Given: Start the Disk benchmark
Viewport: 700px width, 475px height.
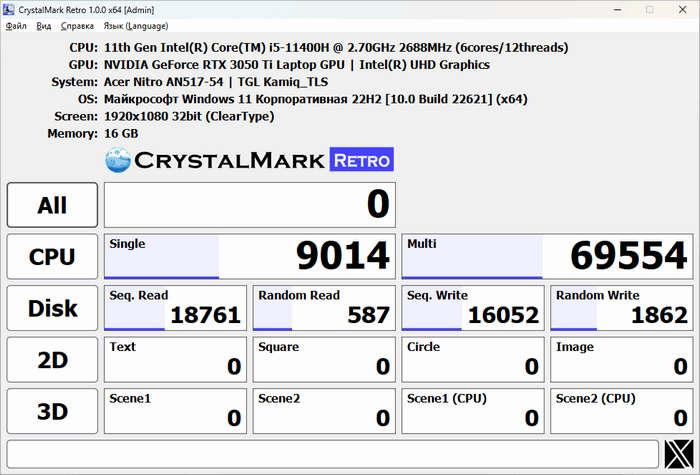Looking at the screenshot, I should click(52, 308).
